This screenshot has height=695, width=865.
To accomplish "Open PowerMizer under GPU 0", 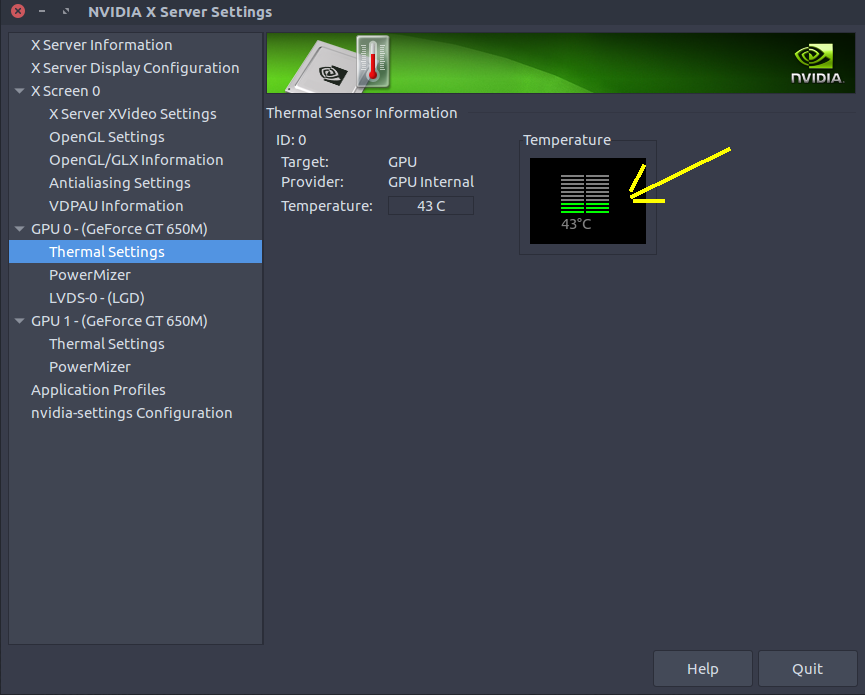I will [90, 275].
